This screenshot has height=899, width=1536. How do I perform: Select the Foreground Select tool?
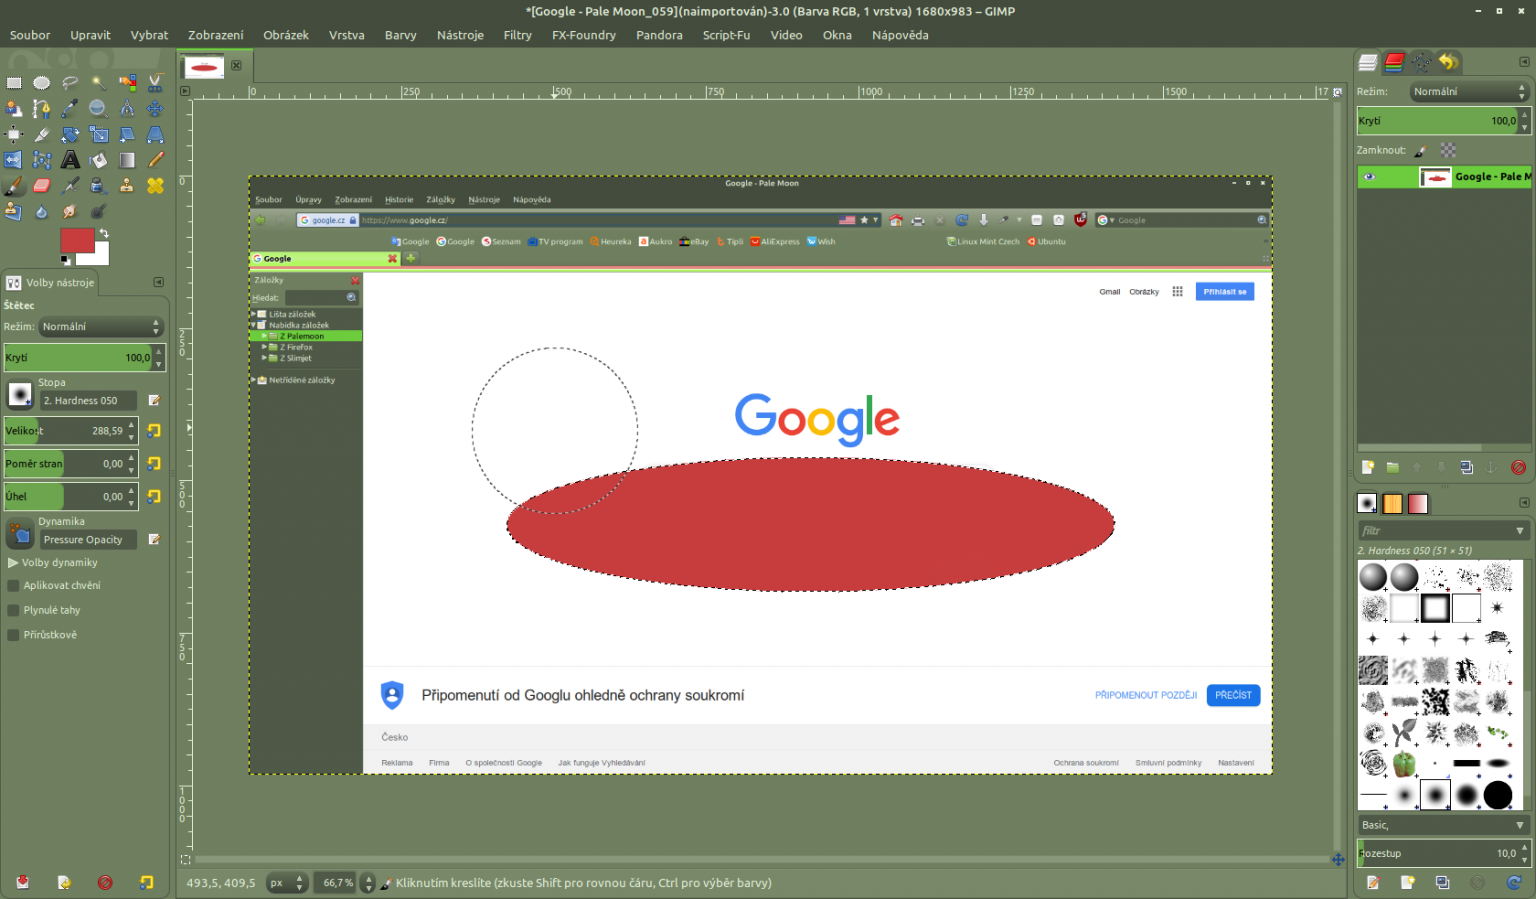click(x=14, y=108)
